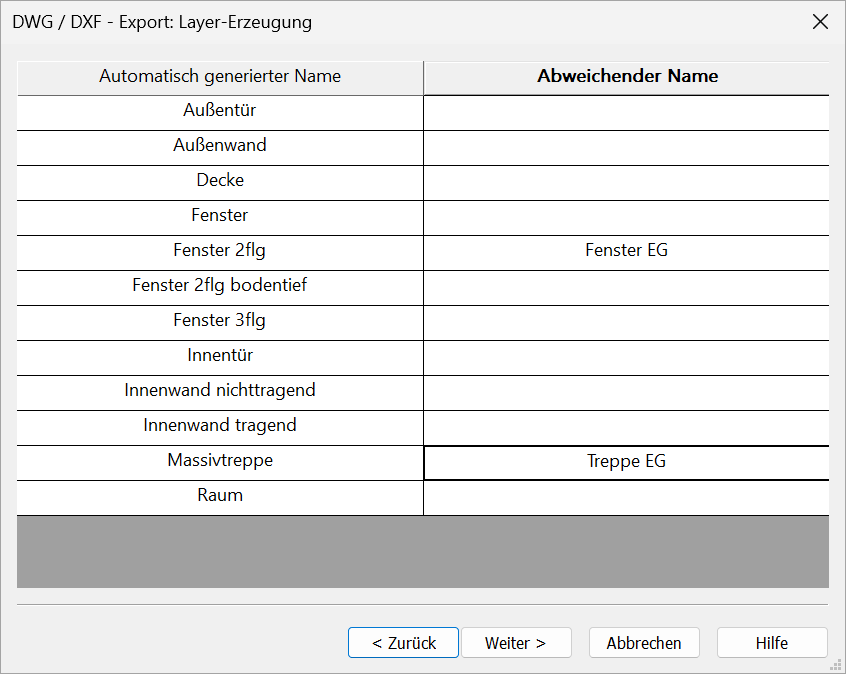Image resolution: width=846 pixels, height=674 pixels.
Task: Click the alternate name cell for Raum
Action: (x=626, y=498)
